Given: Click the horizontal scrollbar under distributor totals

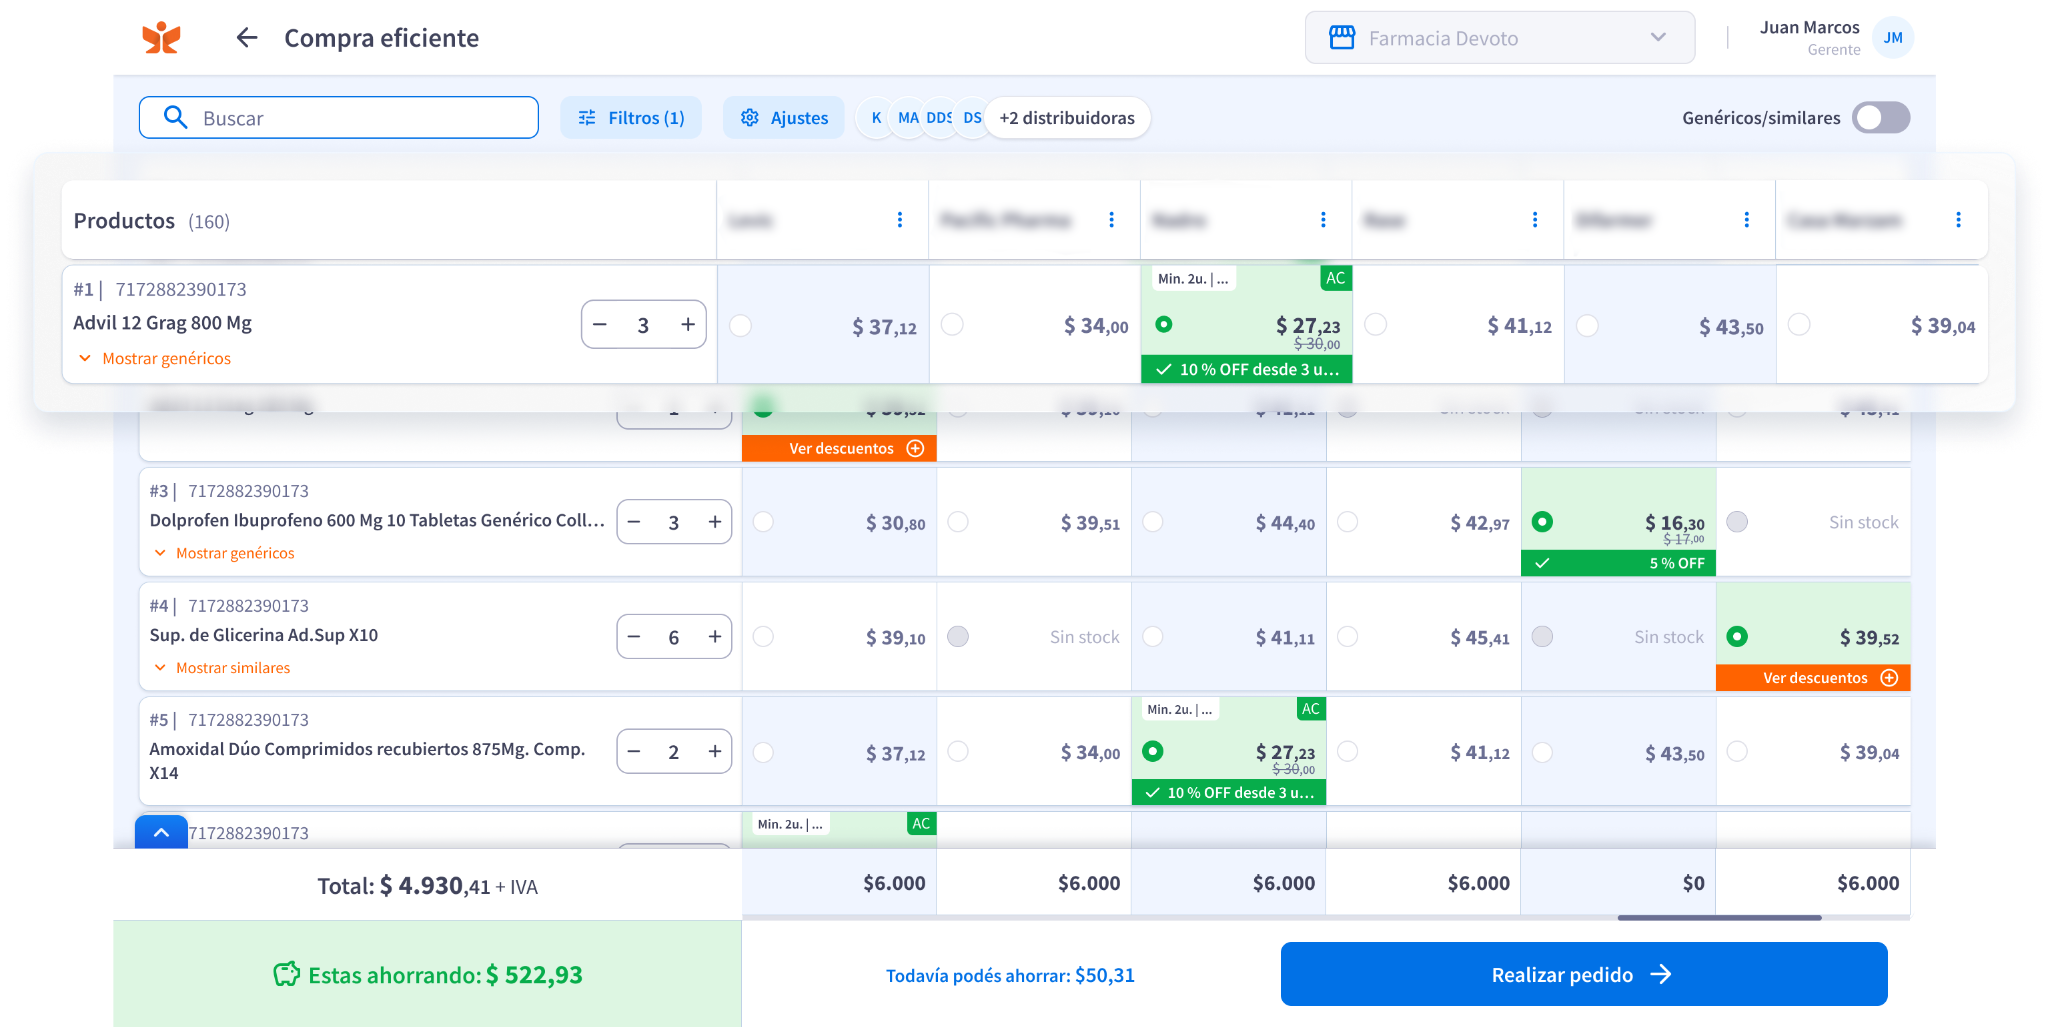Looking at the screenshot, I should [x=1719, y=917].
